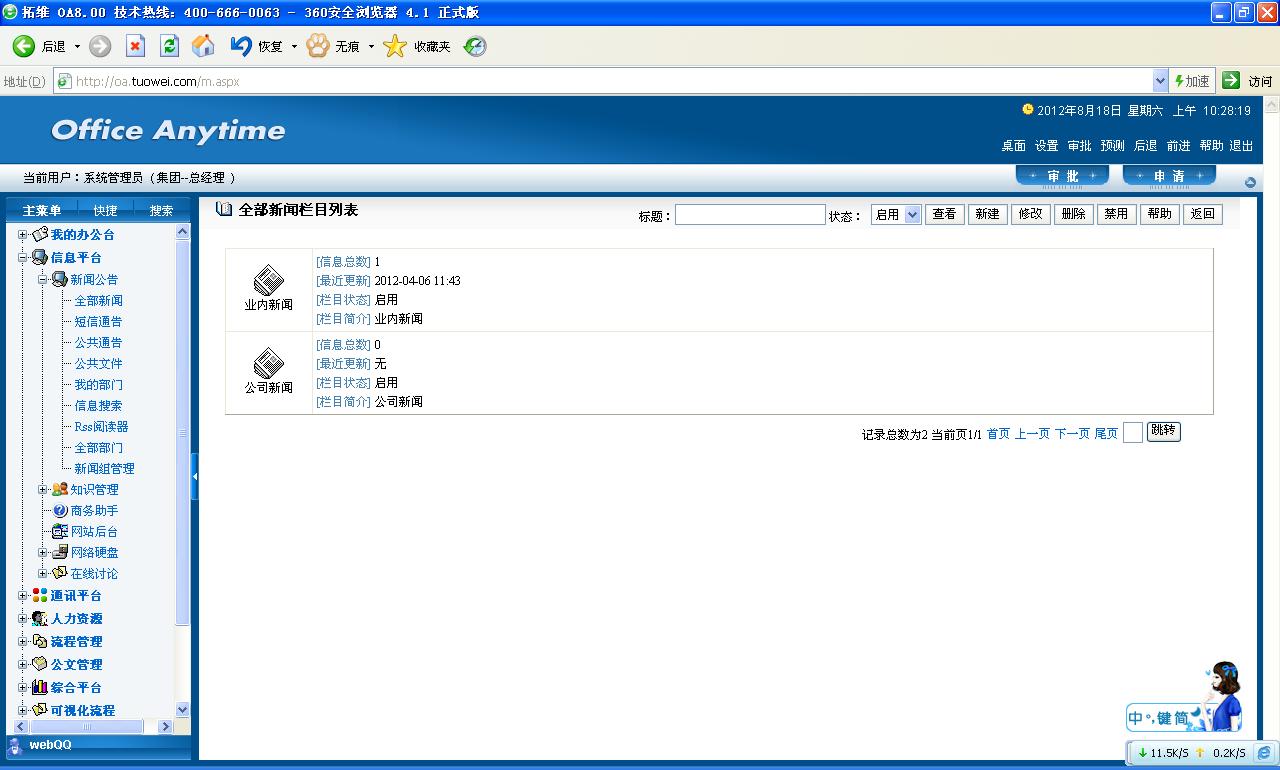The width and height of the screenshot is (1280, 770).
Task: Open the 业内新闻 newspaper icon
Action: click(x=268, y=280)
